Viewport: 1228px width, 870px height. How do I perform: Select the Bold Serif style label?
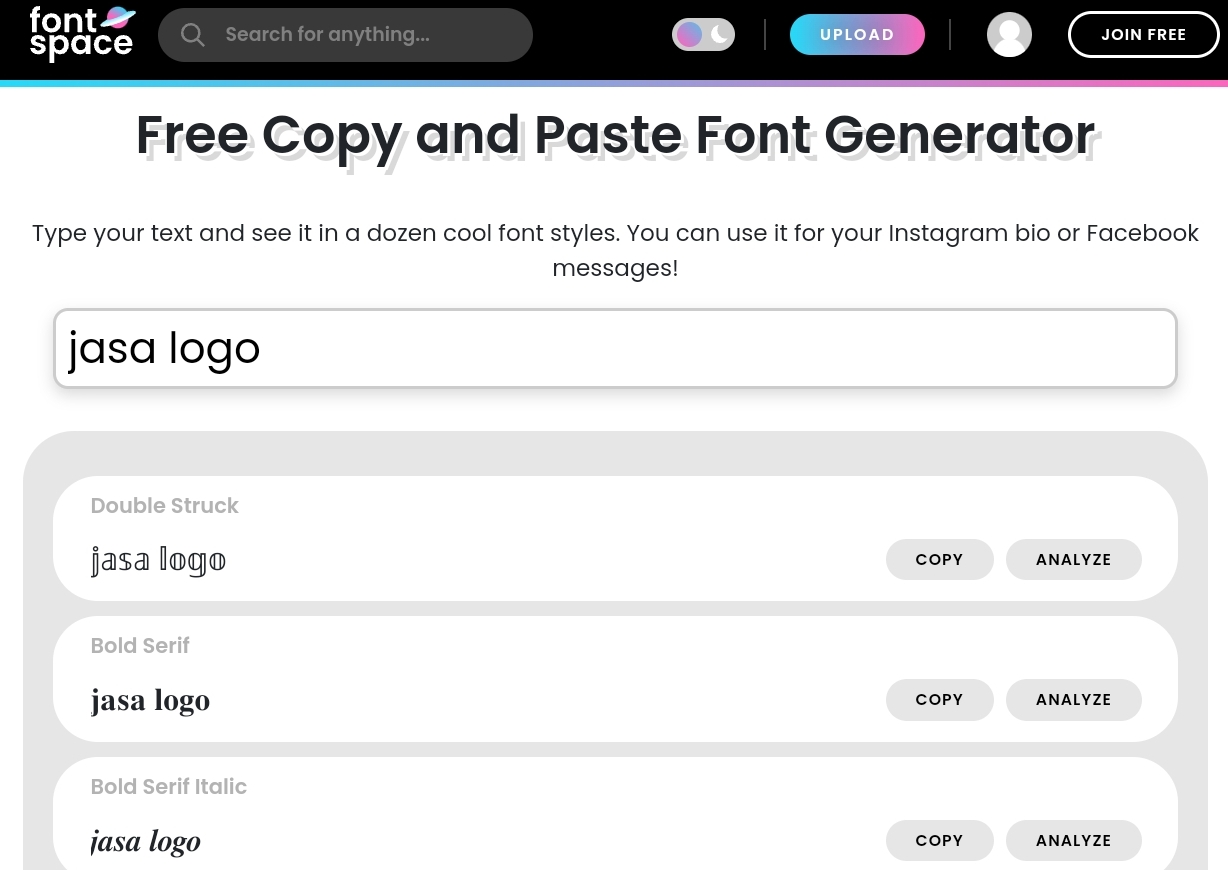click(x=140, y=645)
